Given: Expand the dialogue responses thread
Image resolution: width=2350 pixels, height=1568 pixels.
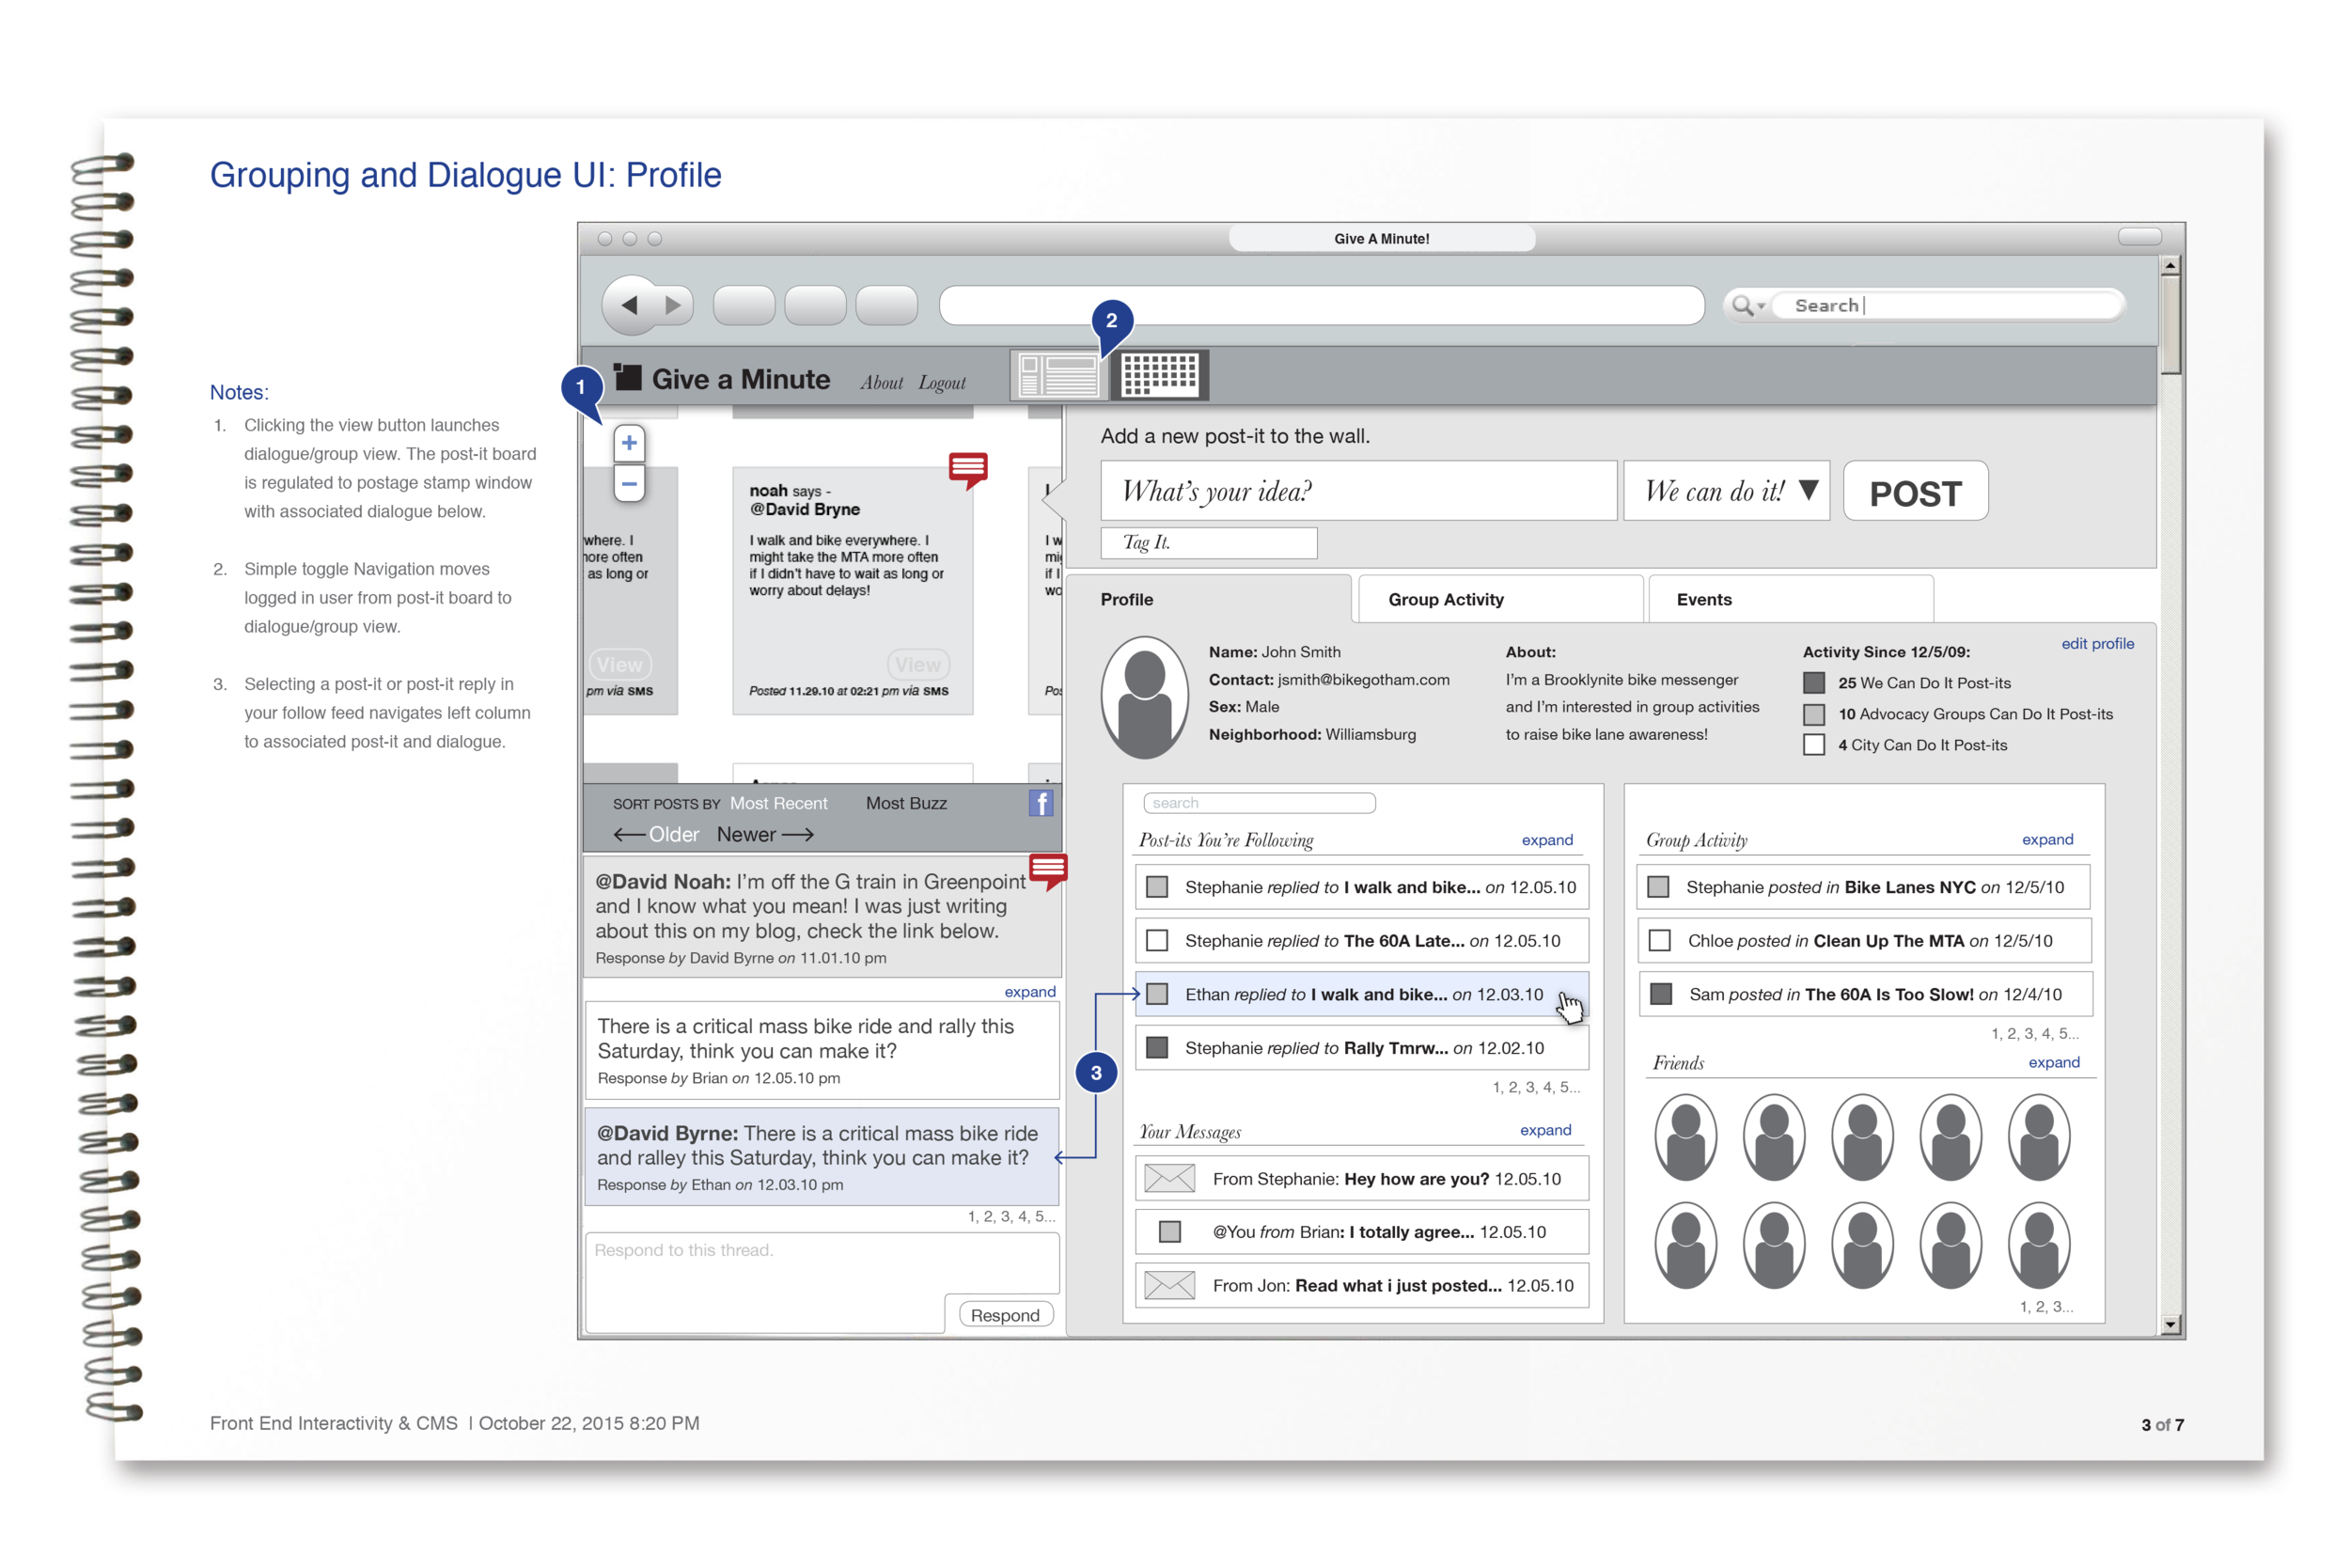Looking at the screenshot, I should pos(1030,992).
